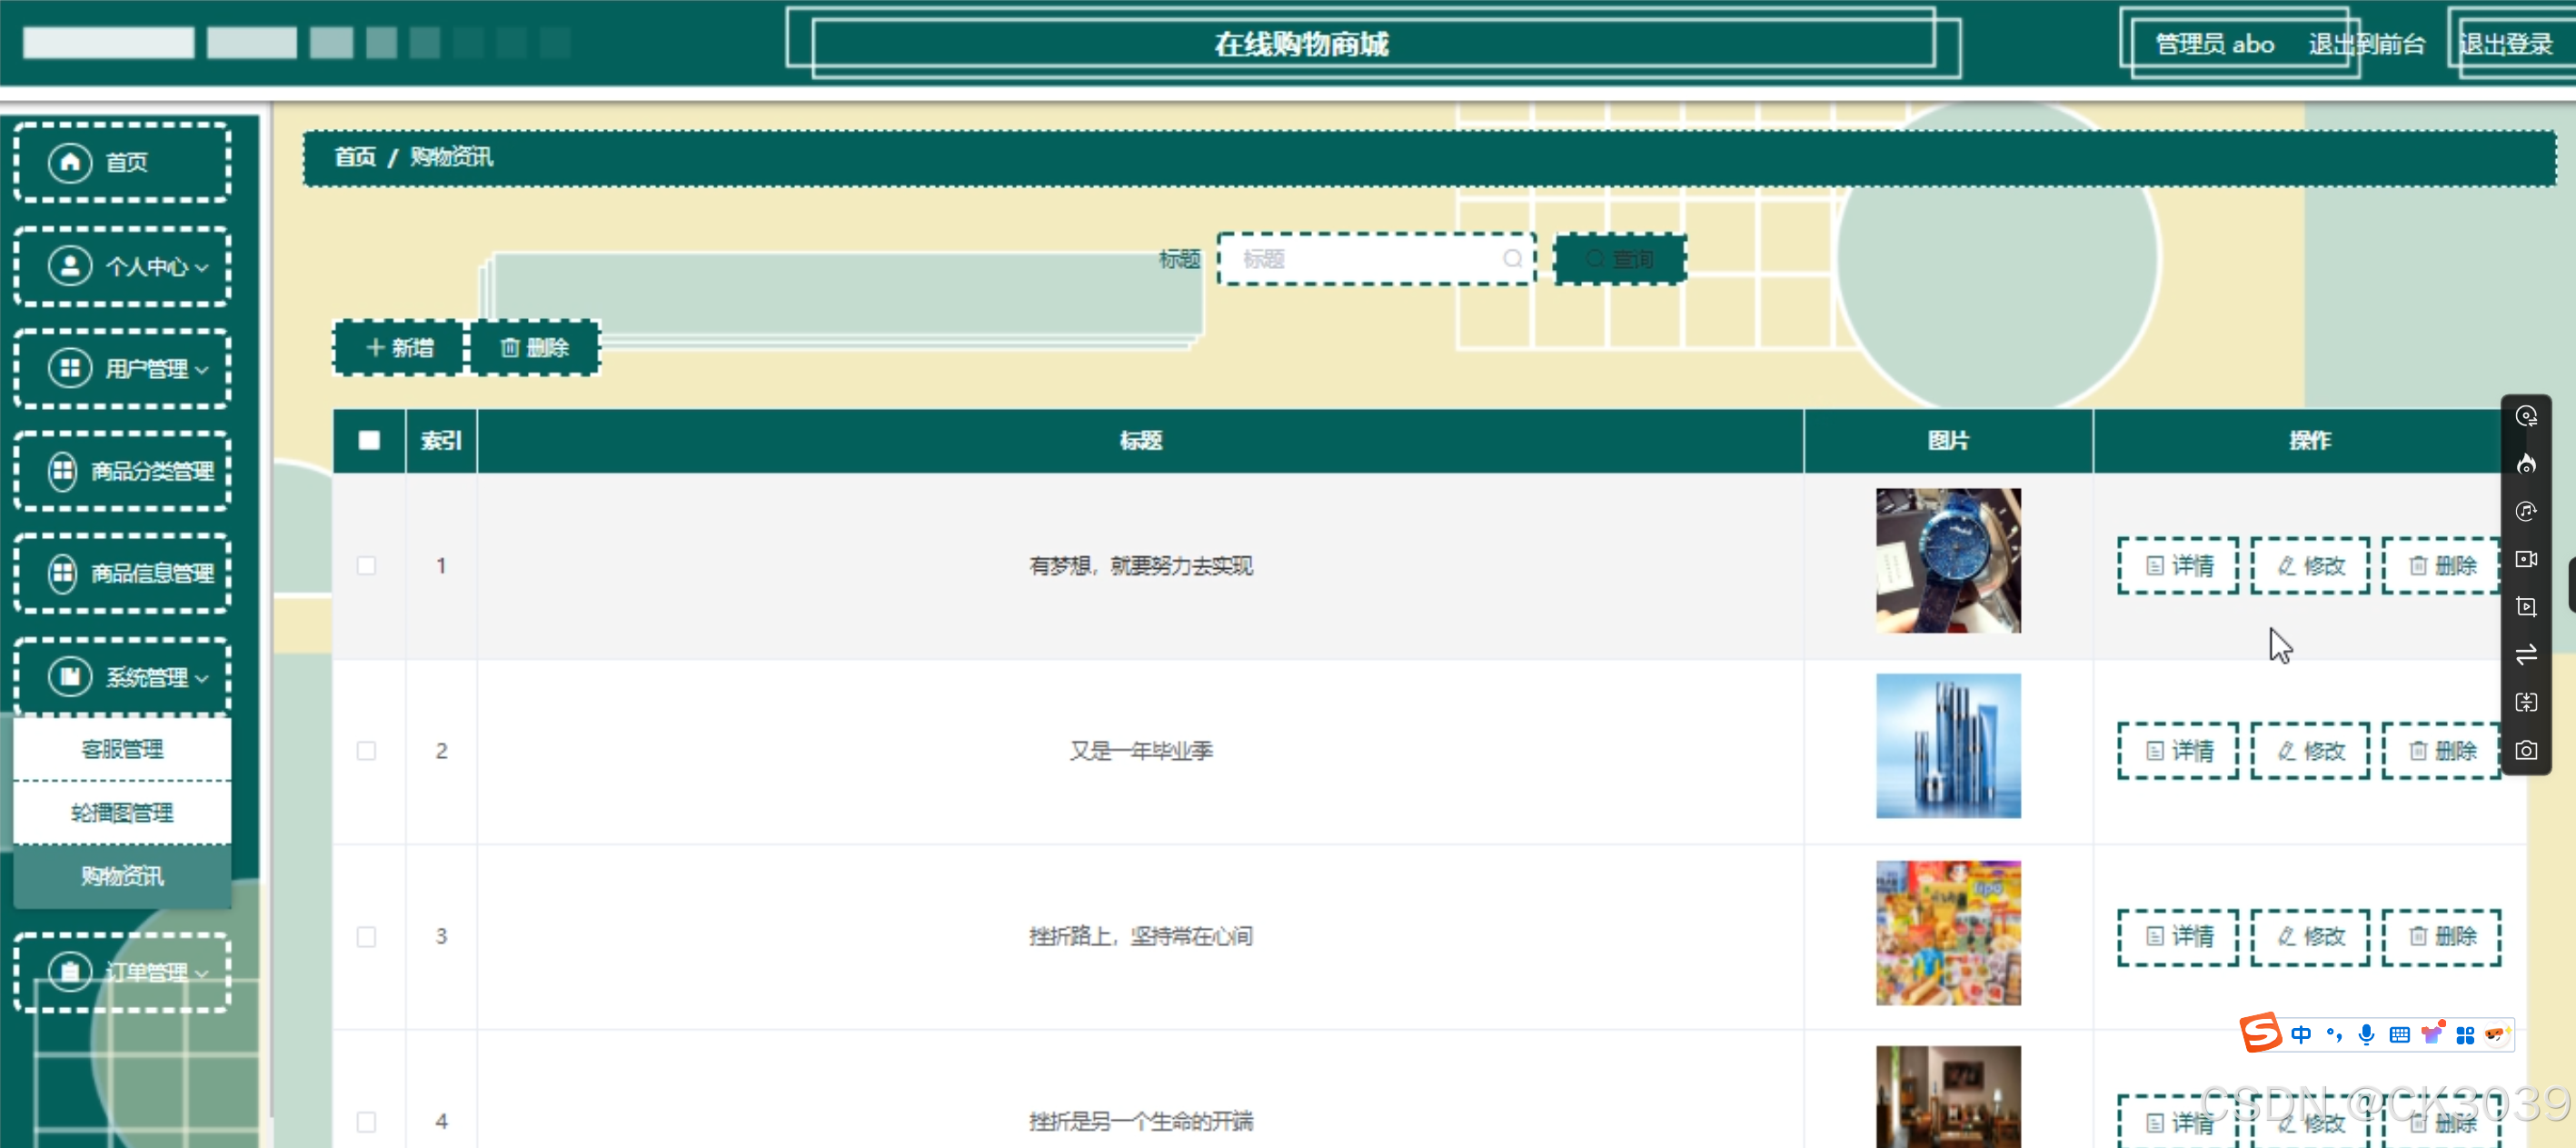Click the search magnifier inside 标题 field

coord(1512,259)
